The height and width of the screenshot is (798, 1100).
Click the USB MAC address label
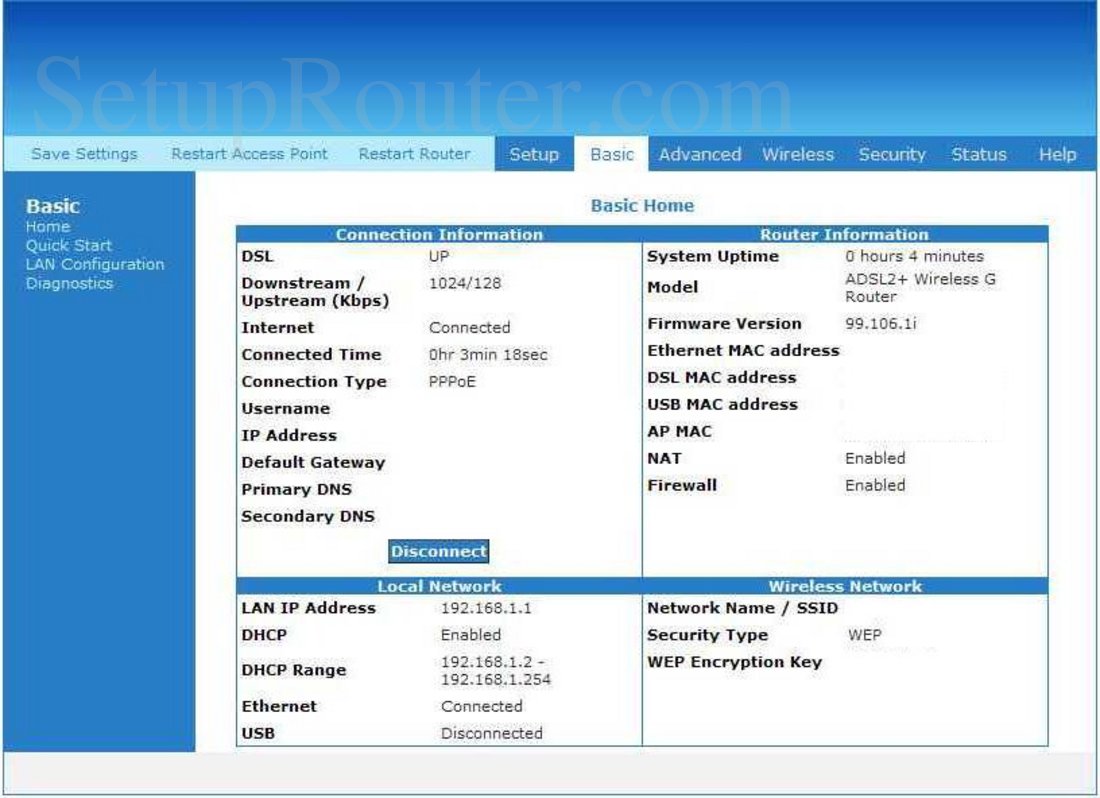tap(722, 405)
